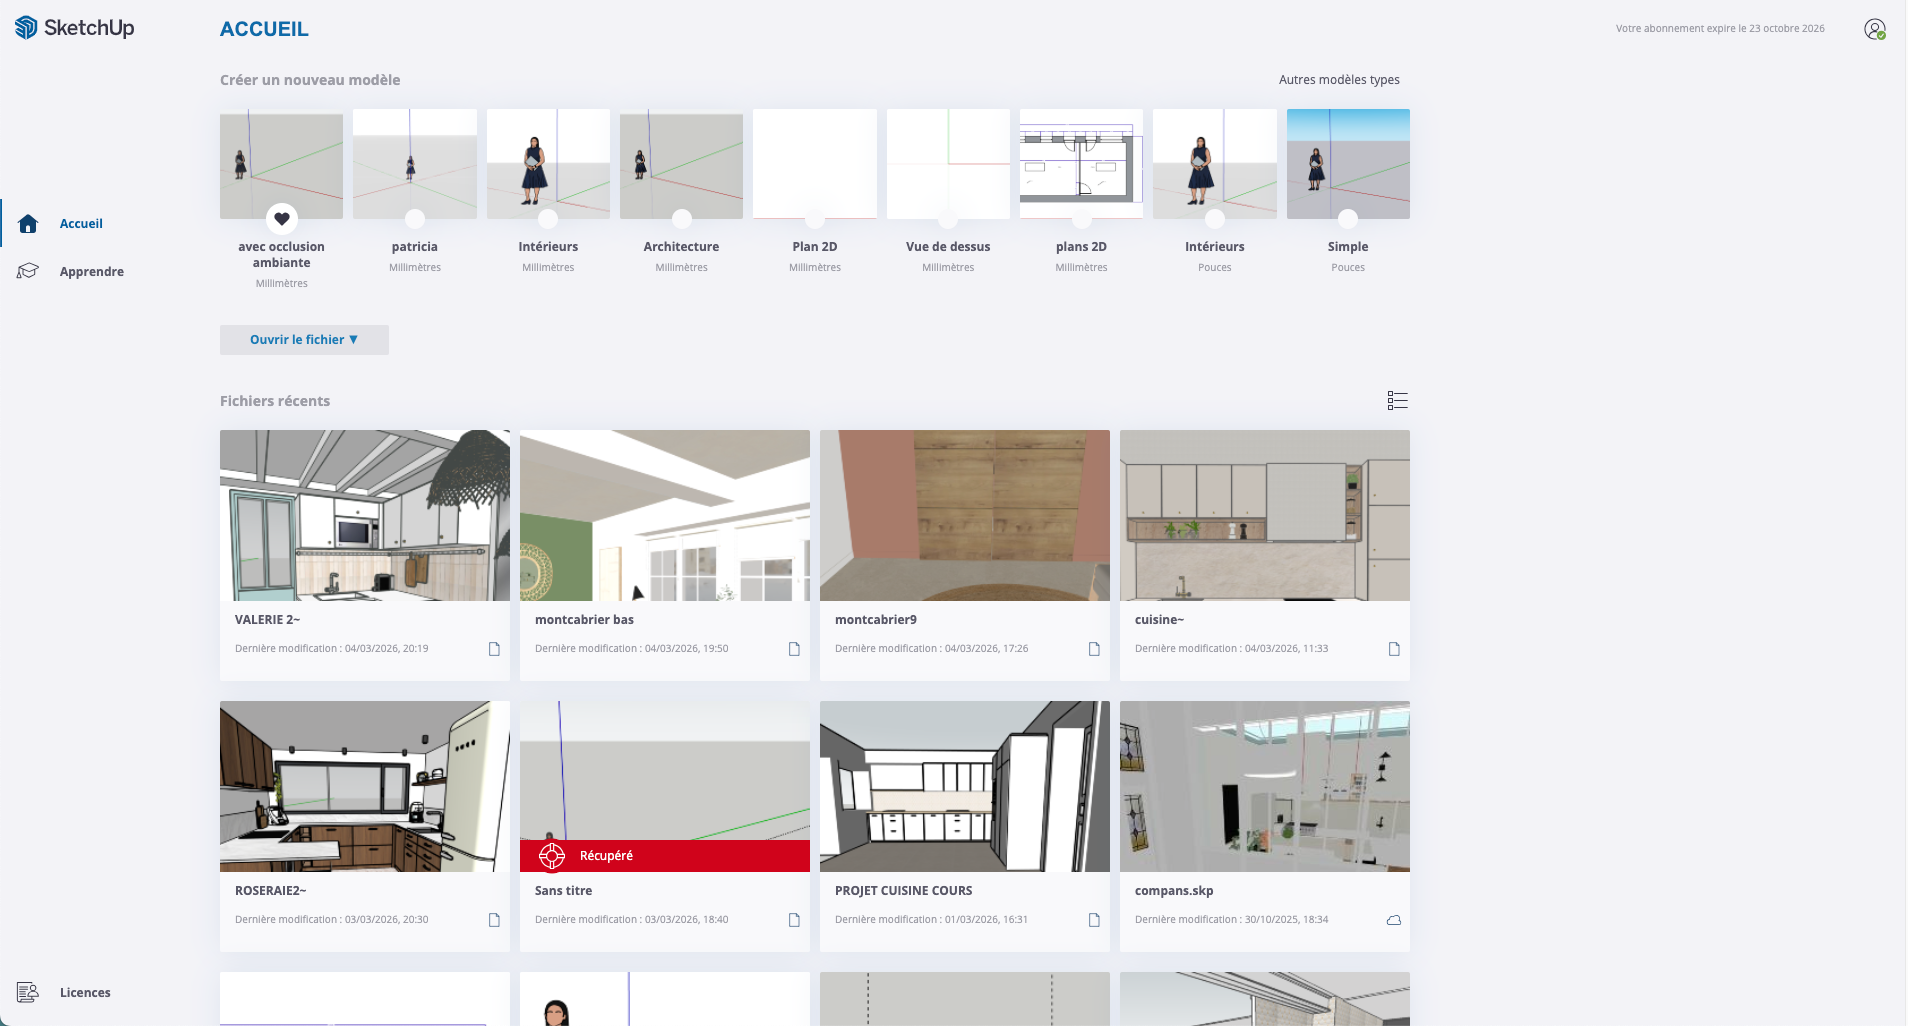Click the Récupéré badge icon on Sans titre
The width and height of the screenshot is (1908, 1026).
pos(552,855)
